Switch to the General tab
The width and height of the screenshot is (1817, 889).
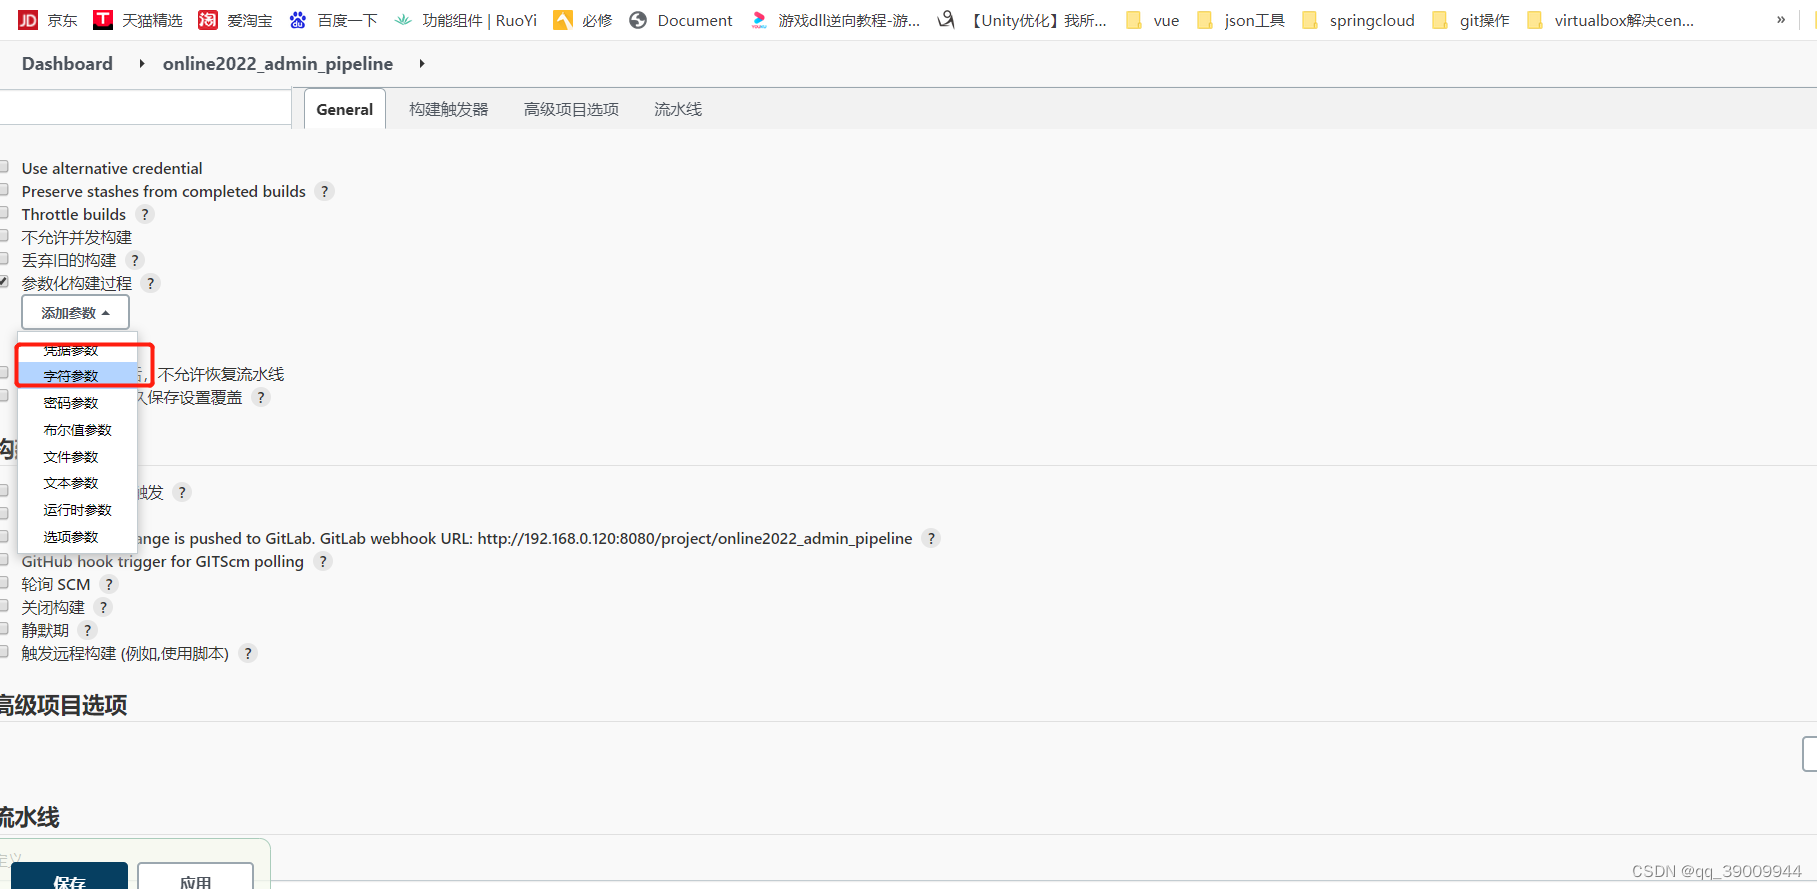click(x=345, y=109)
